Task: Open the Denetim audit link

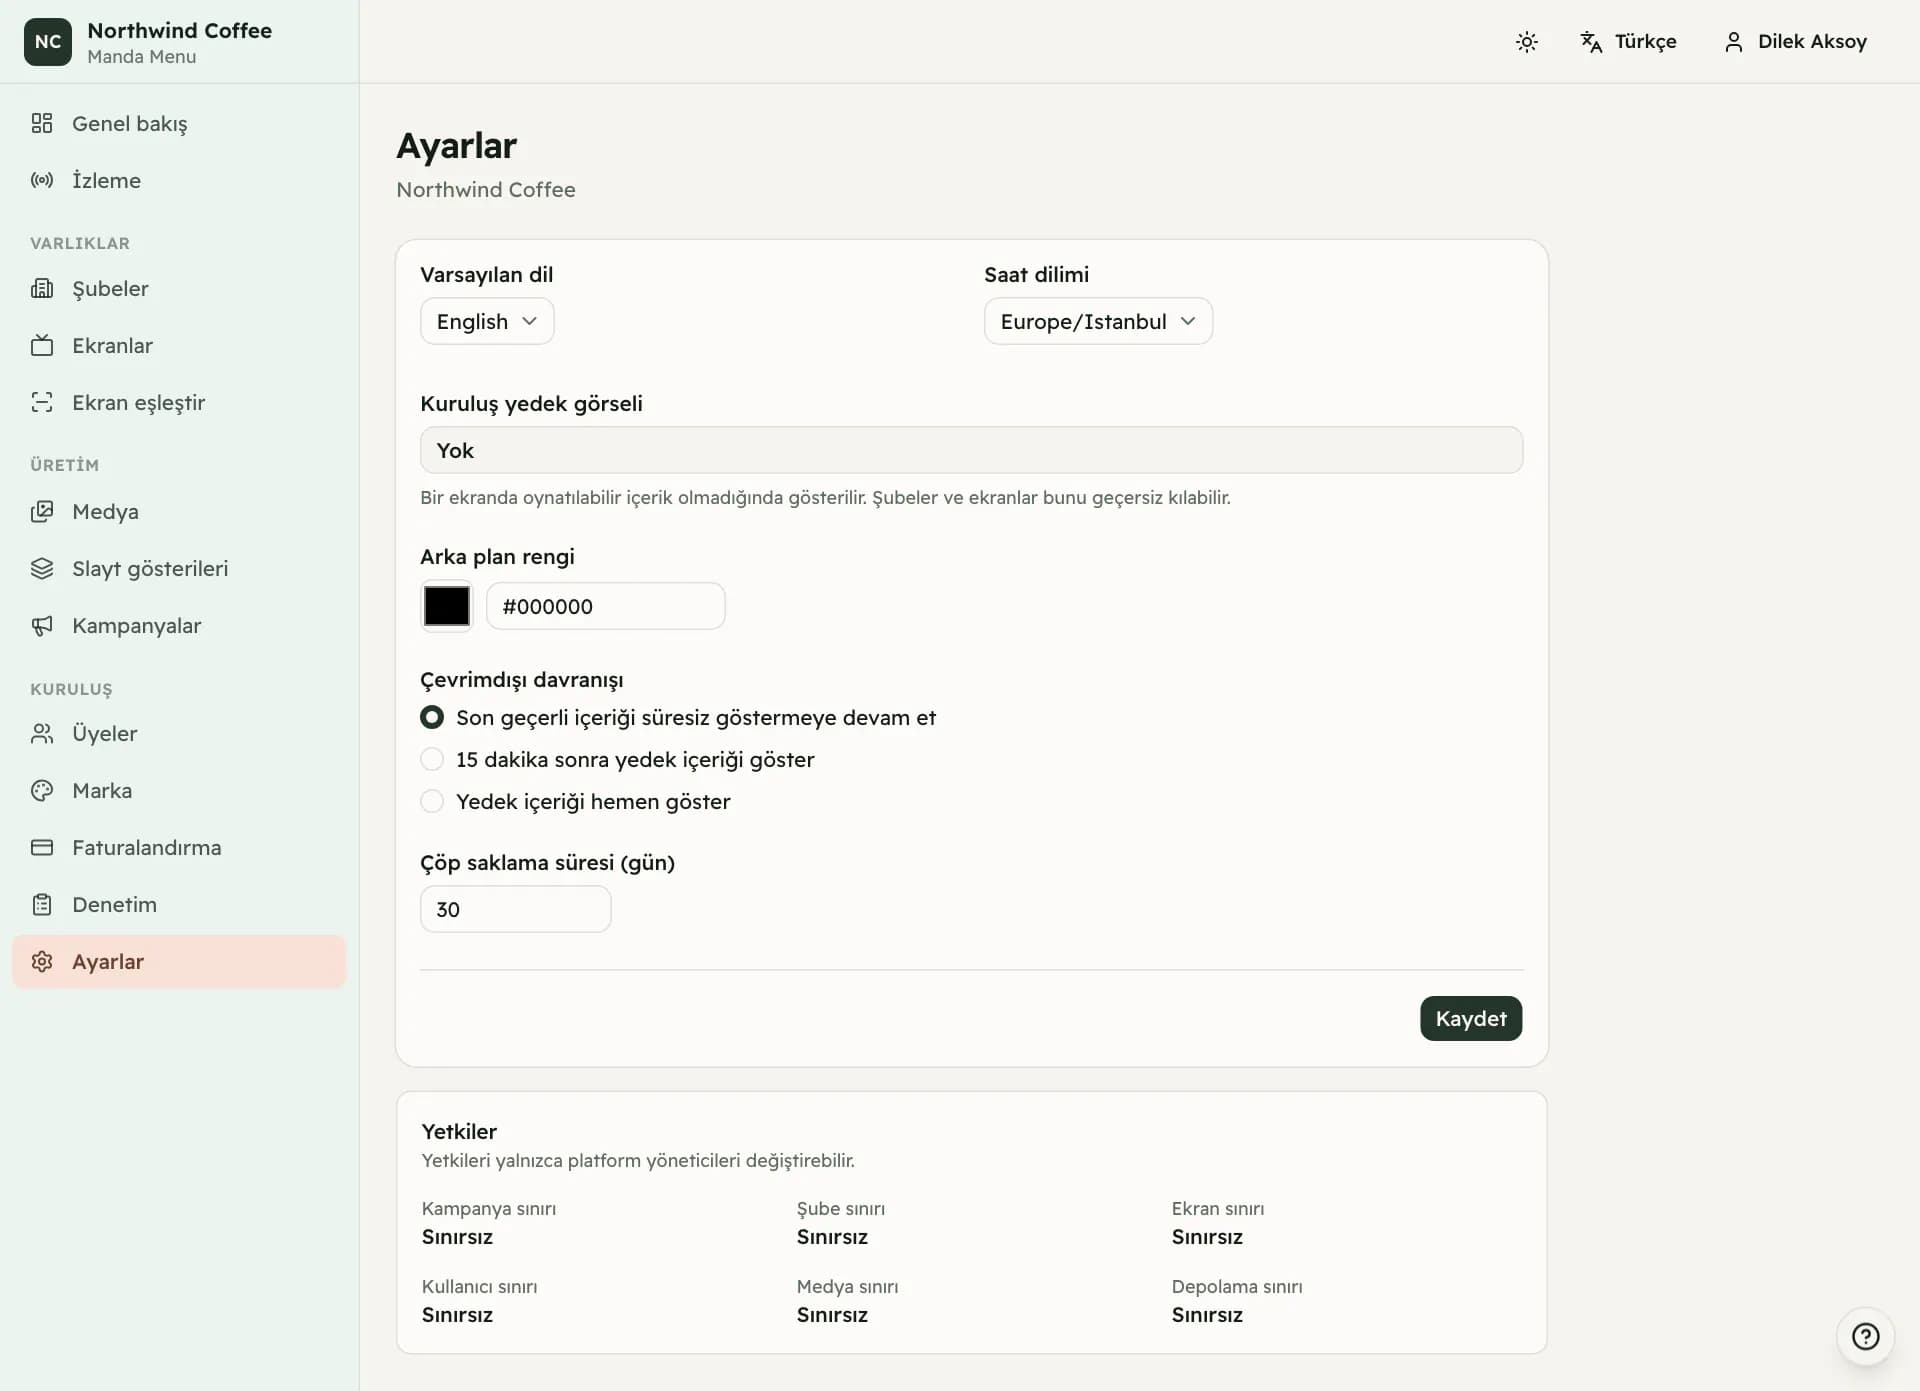Action: [x=179, y=904]
